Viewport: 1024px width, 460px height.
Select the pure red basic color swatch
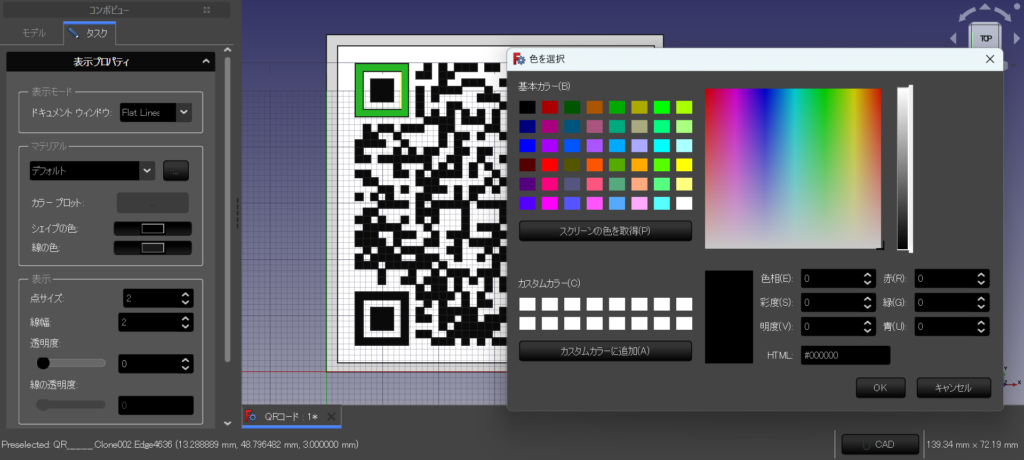tap(550, 164)
